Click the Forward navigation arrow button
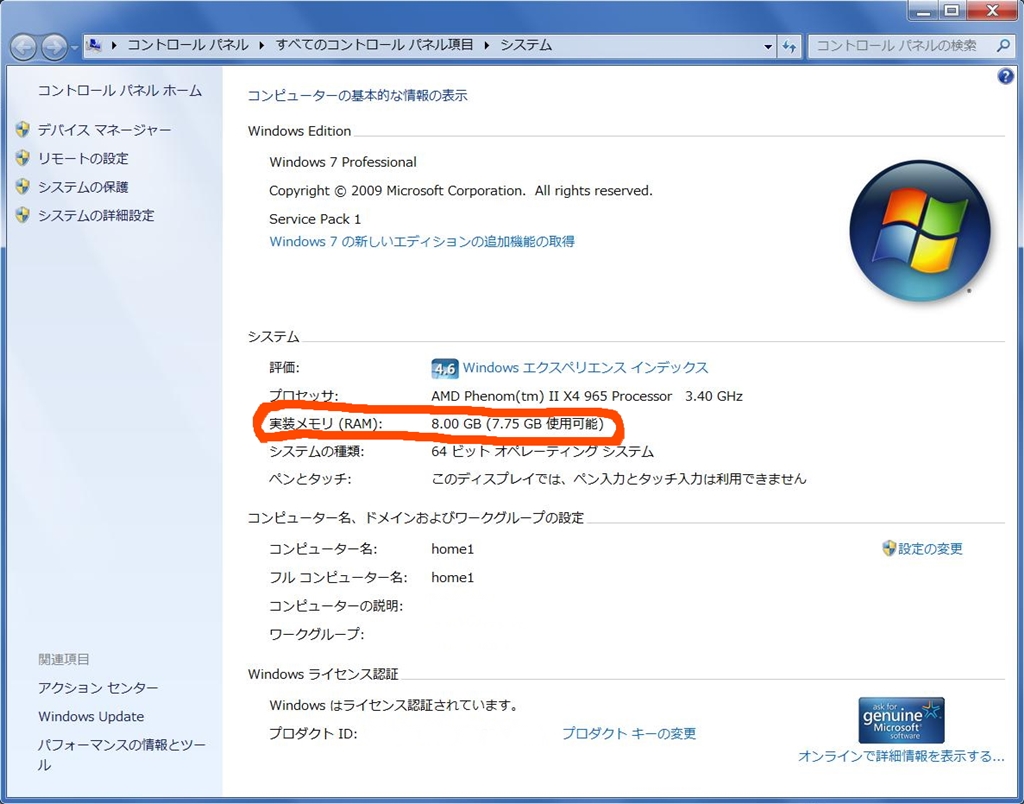The image size is (1024, 804). (55, 47)
